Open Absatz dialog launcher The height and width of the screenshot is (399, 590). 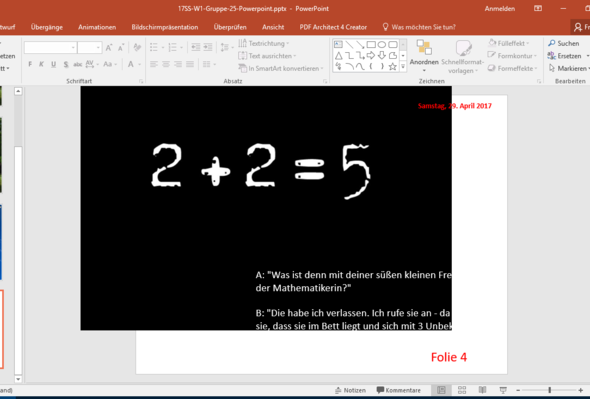(x=325, y=81)
